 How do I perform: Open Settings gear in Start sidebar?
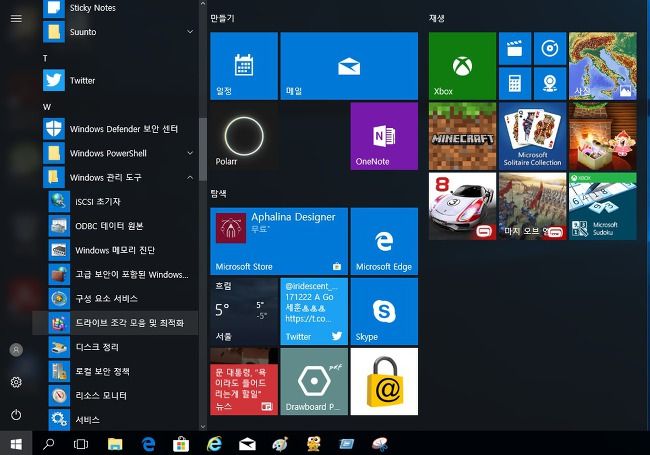tap(16, 382)
